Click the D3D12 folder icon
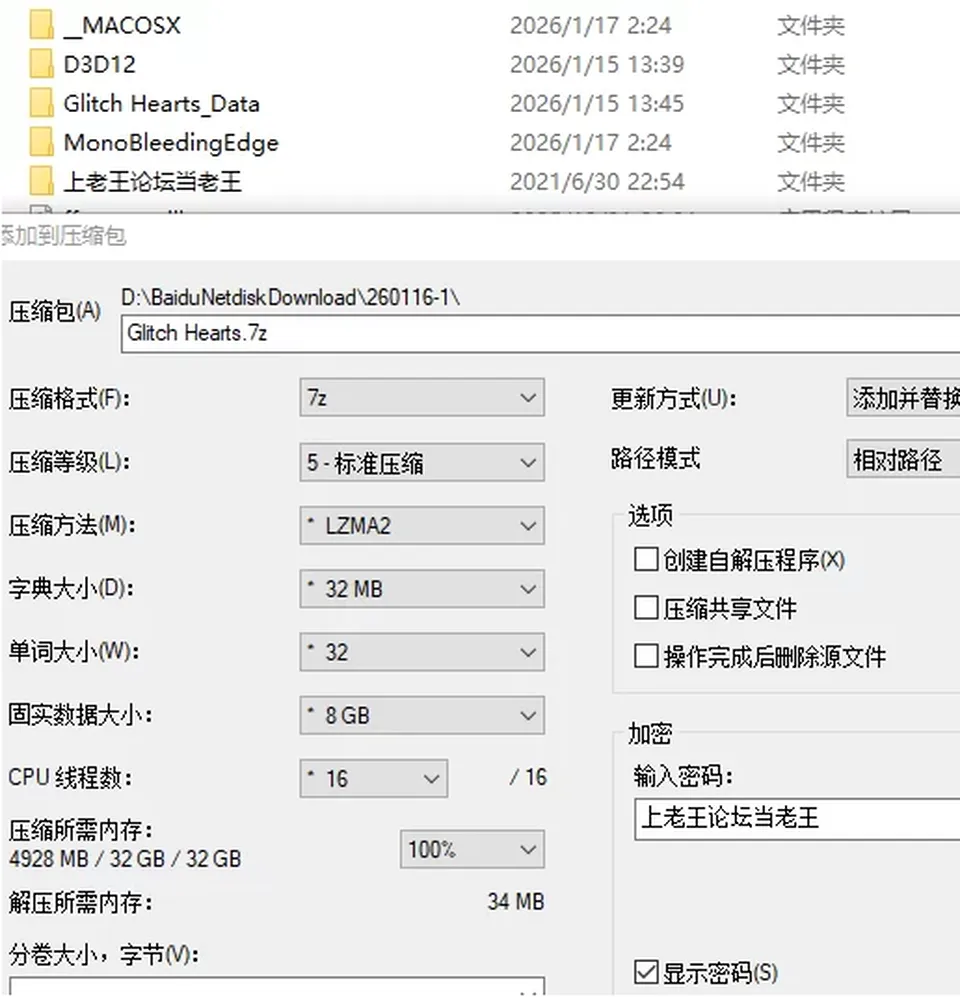Image resolution: width=960 pixels, height=997 pixels. coord(41,64)
